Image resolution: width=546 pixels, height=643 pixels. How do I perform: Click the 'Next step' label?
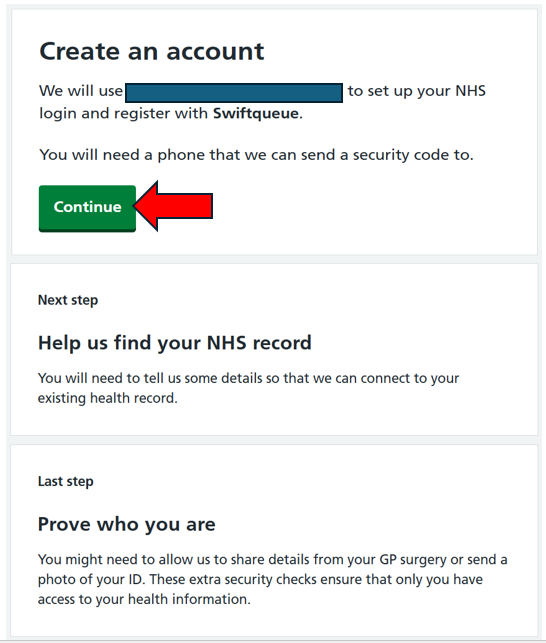click(68, 300)
